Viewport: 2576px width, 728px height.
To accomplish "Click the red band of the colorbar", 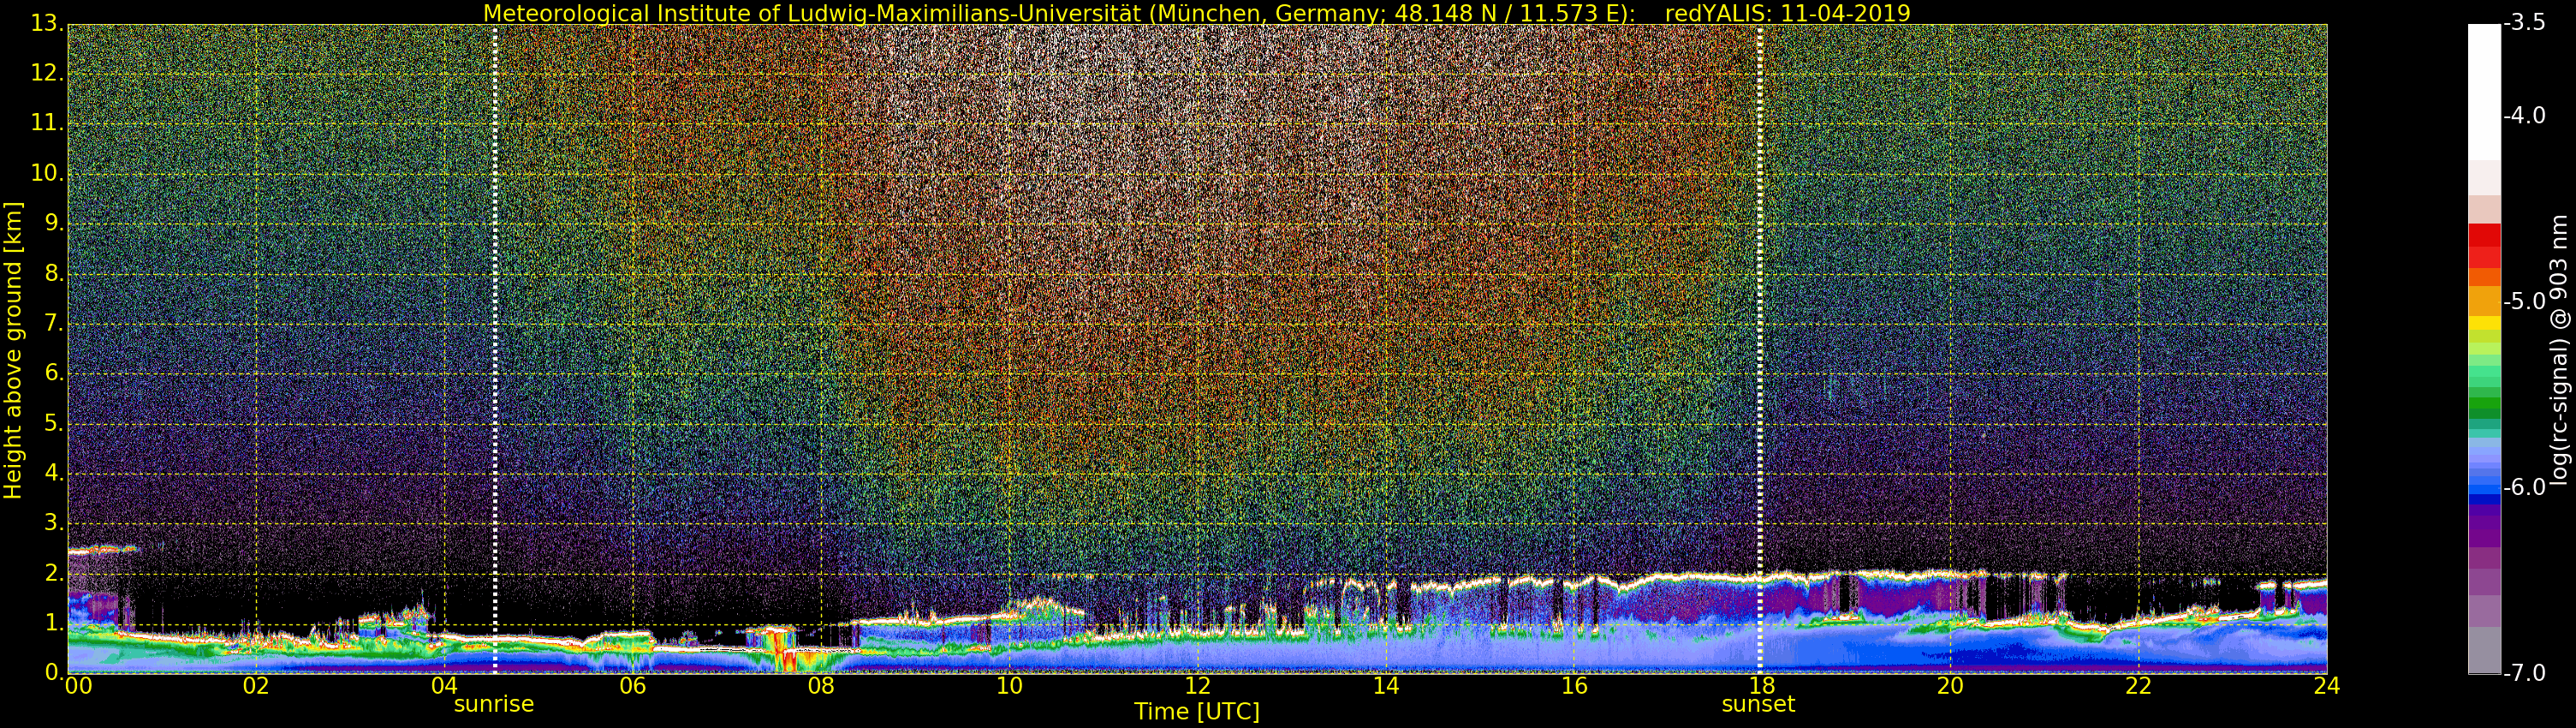I will pyautogui.click(x=2484, y=245).
